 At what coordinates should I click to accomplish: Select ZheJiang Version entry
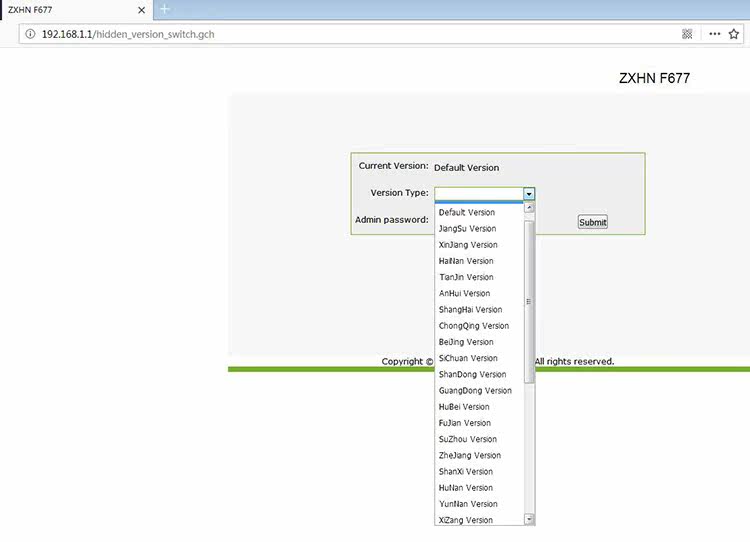coord(479,456)
